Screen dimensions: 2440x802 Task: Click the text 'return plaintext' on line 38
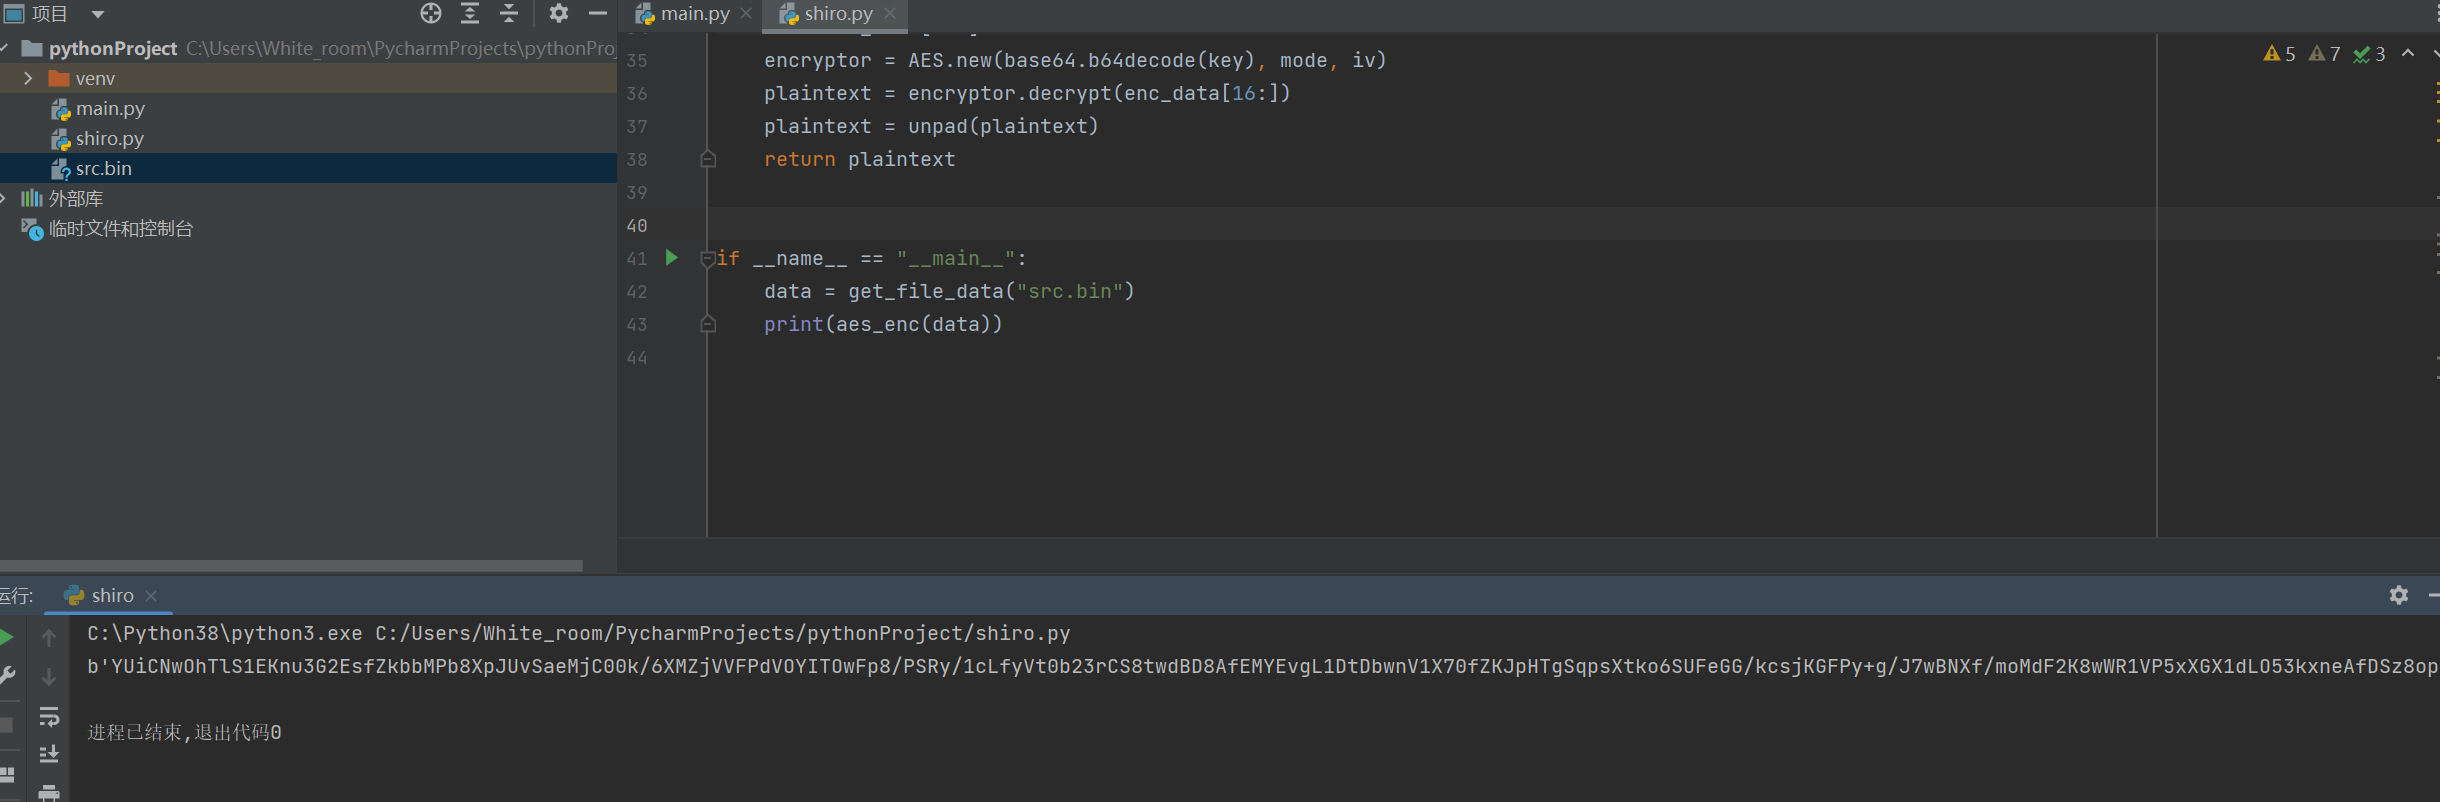pyautogui.click(x=860, y=159)
